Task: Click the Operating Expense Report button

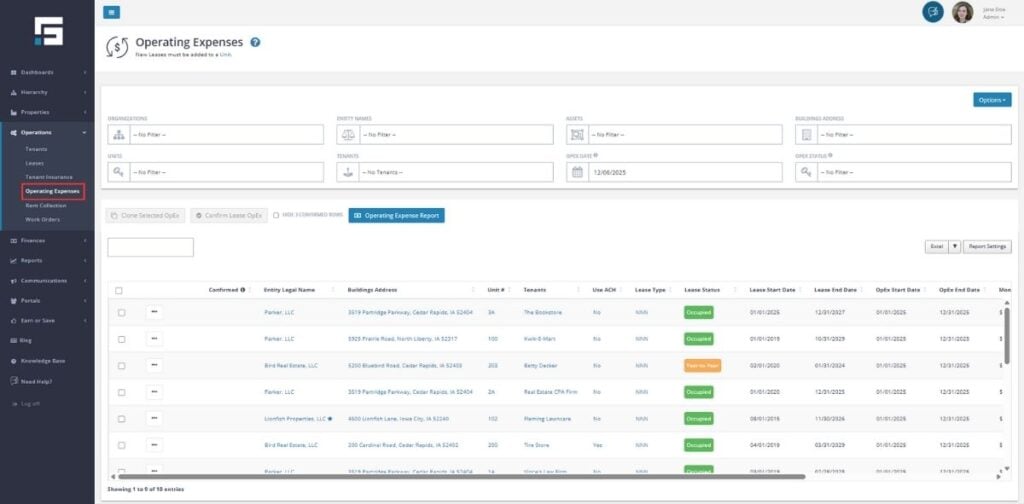Action: (x=396, y=215)
